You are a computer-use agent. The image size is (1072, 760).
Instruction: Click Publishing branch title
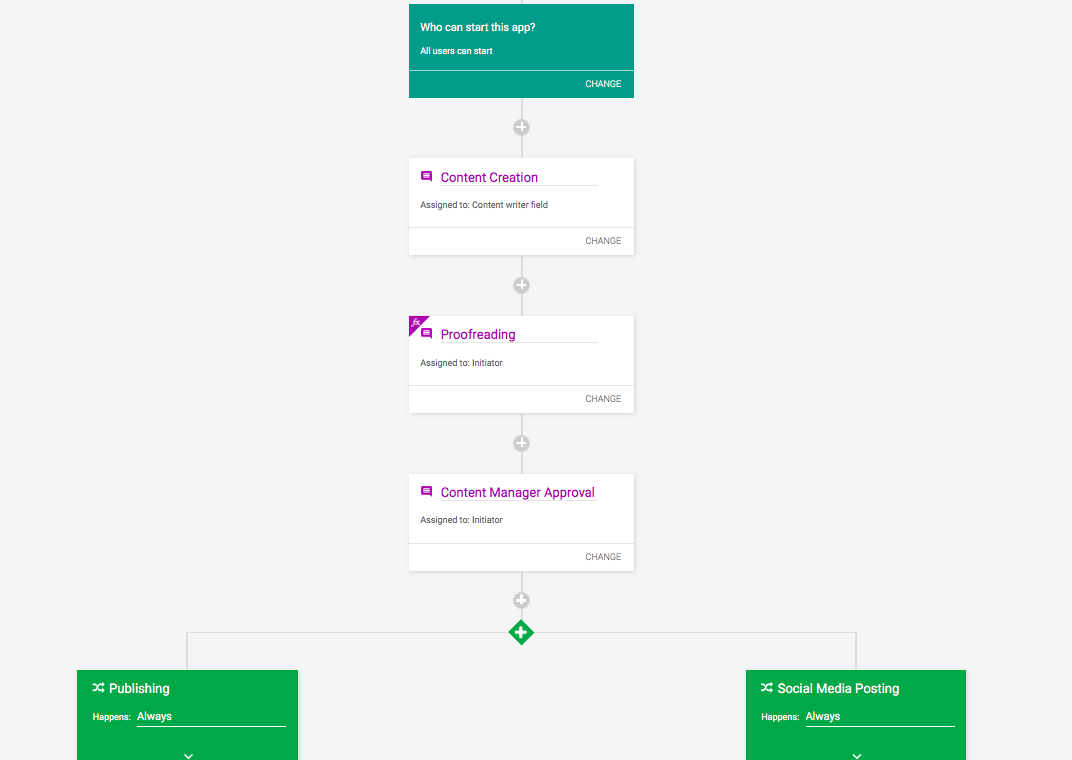click(x=139, y=688)
